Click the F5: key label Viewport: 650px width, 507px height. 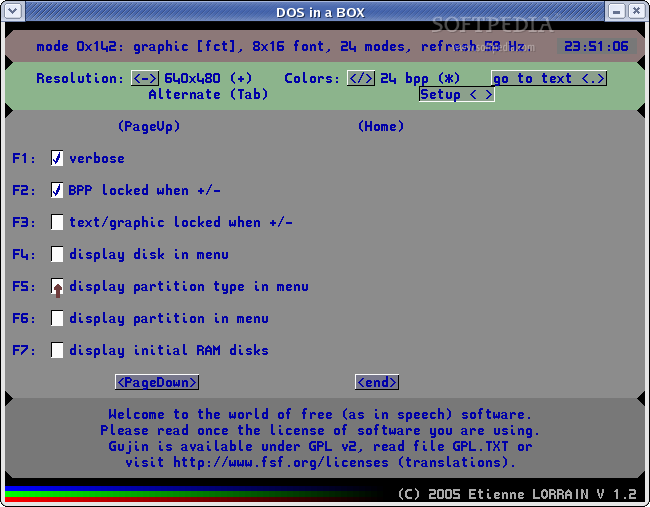point(24,286)
